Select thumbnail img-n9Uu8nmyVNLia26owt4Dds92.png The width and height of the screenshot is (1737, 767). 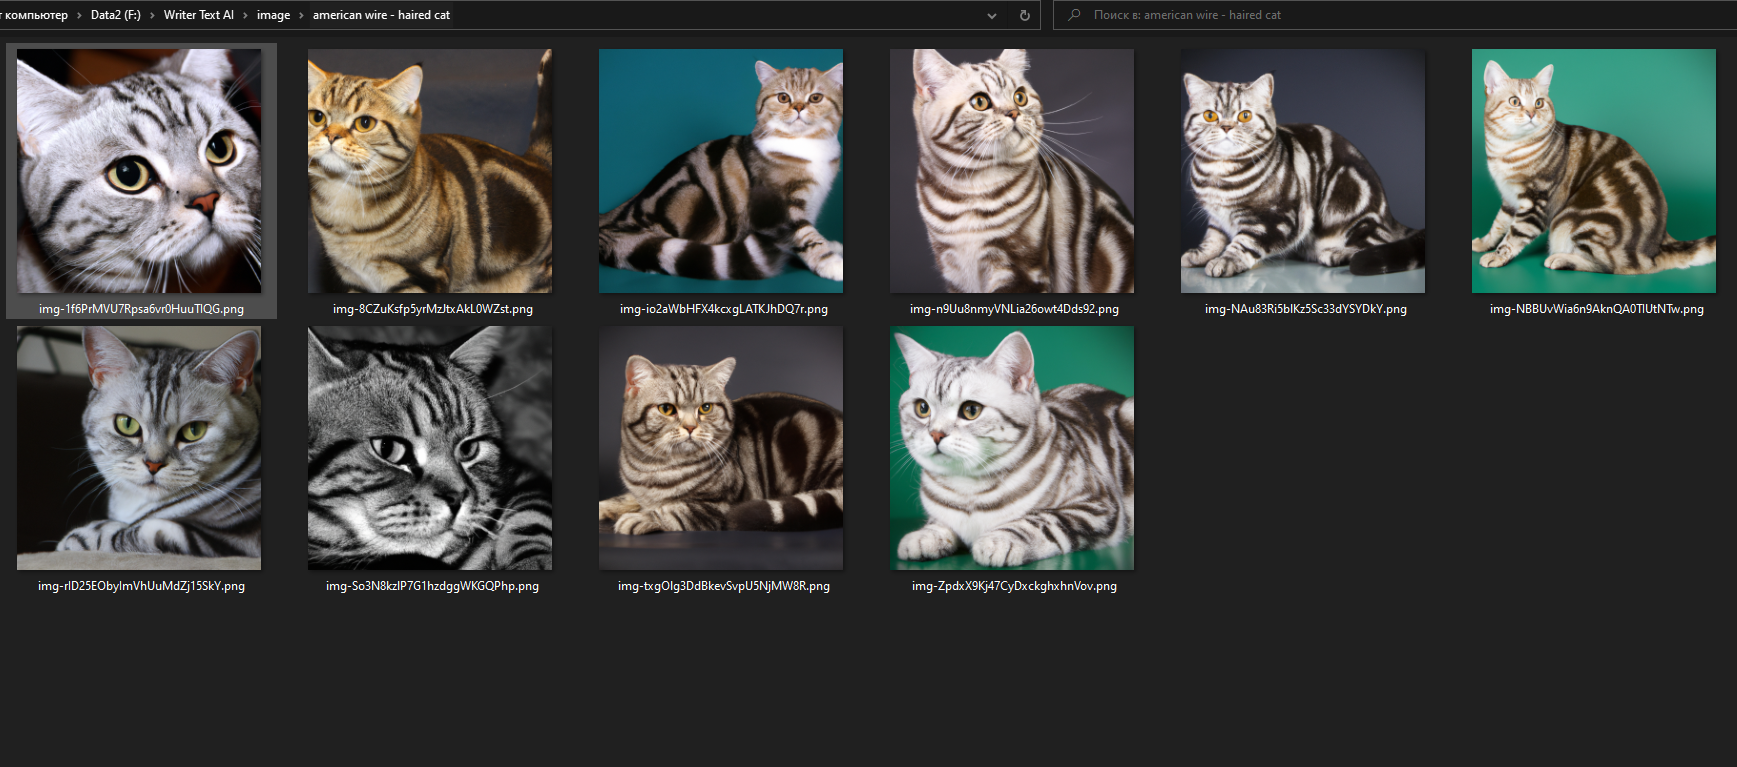tap(1012, 171)
